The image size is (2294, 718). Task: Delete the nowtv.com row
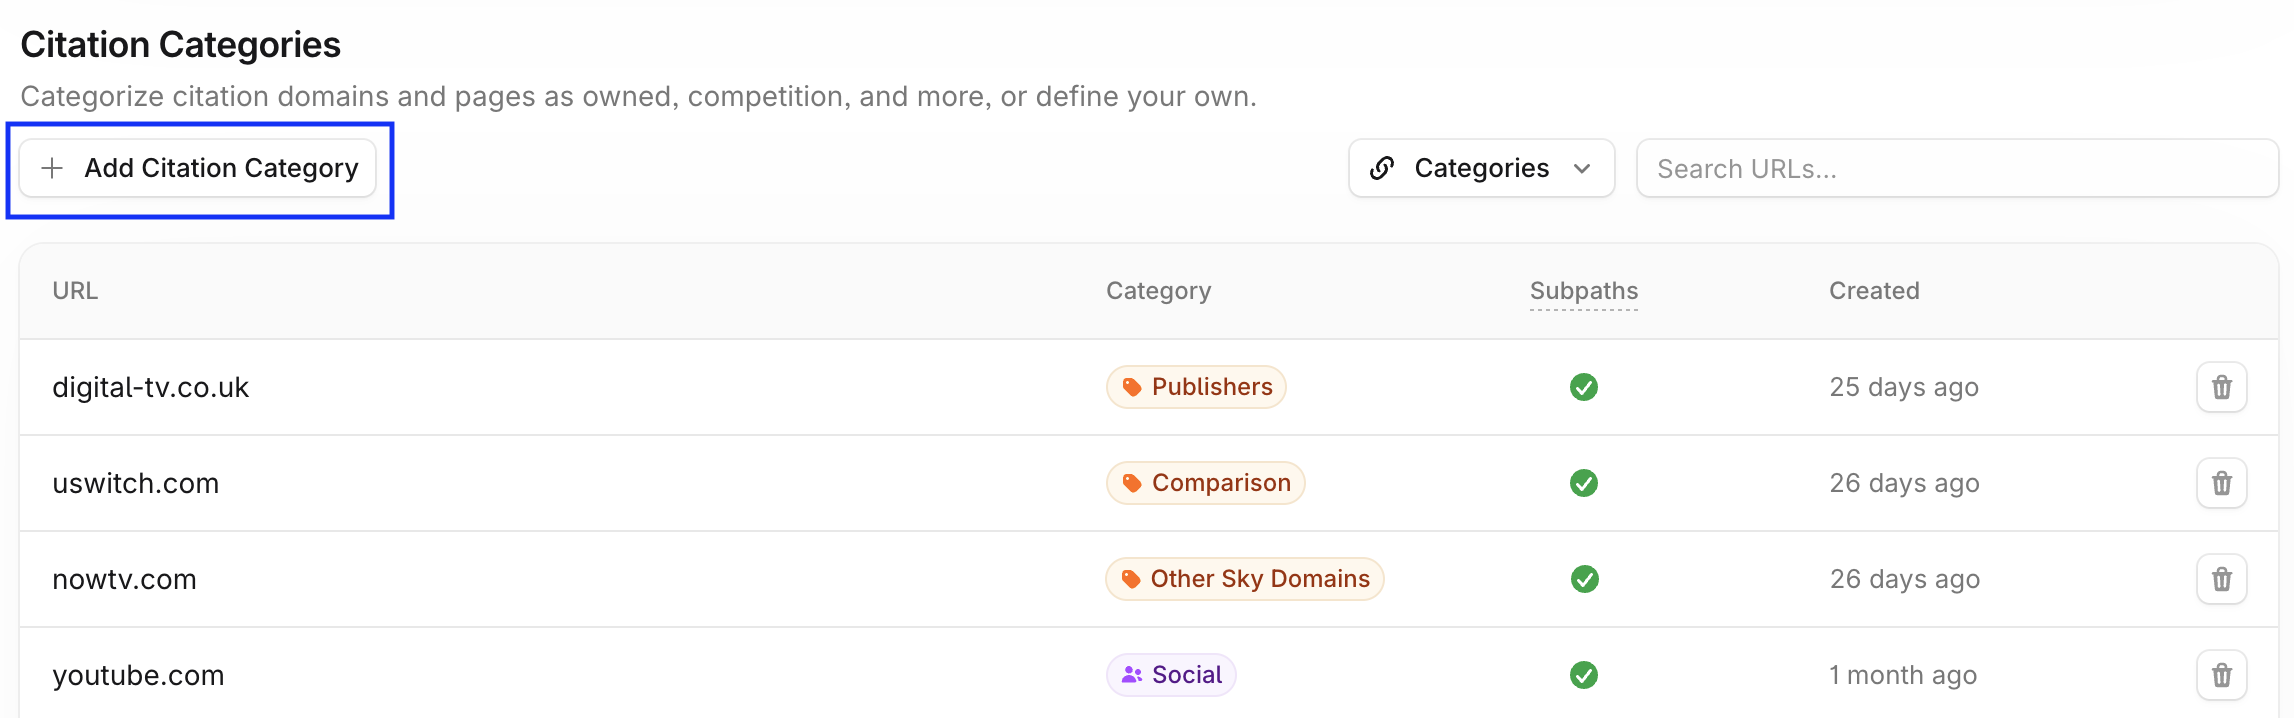tap(2221, 579)
